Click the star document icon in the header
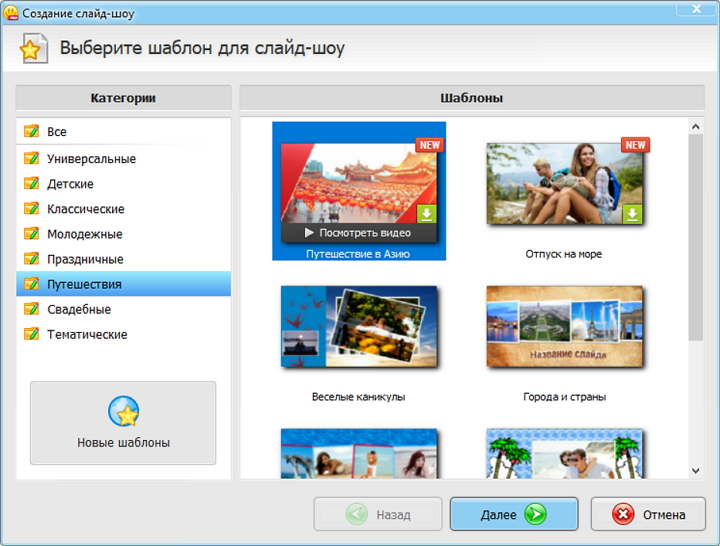The width and height of the screenshot is (720, 546). pos(34,49)
